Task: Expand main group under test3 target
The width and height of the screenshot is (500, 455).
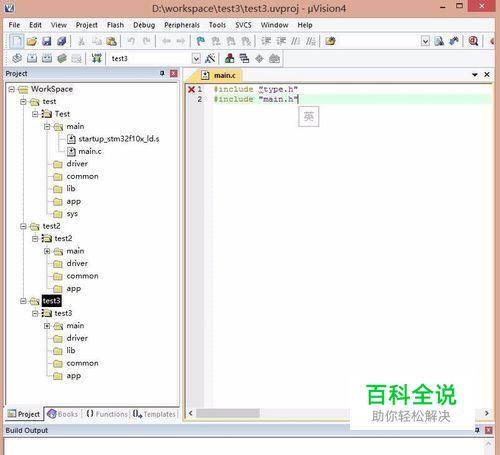Action: [x=47, y=326]
